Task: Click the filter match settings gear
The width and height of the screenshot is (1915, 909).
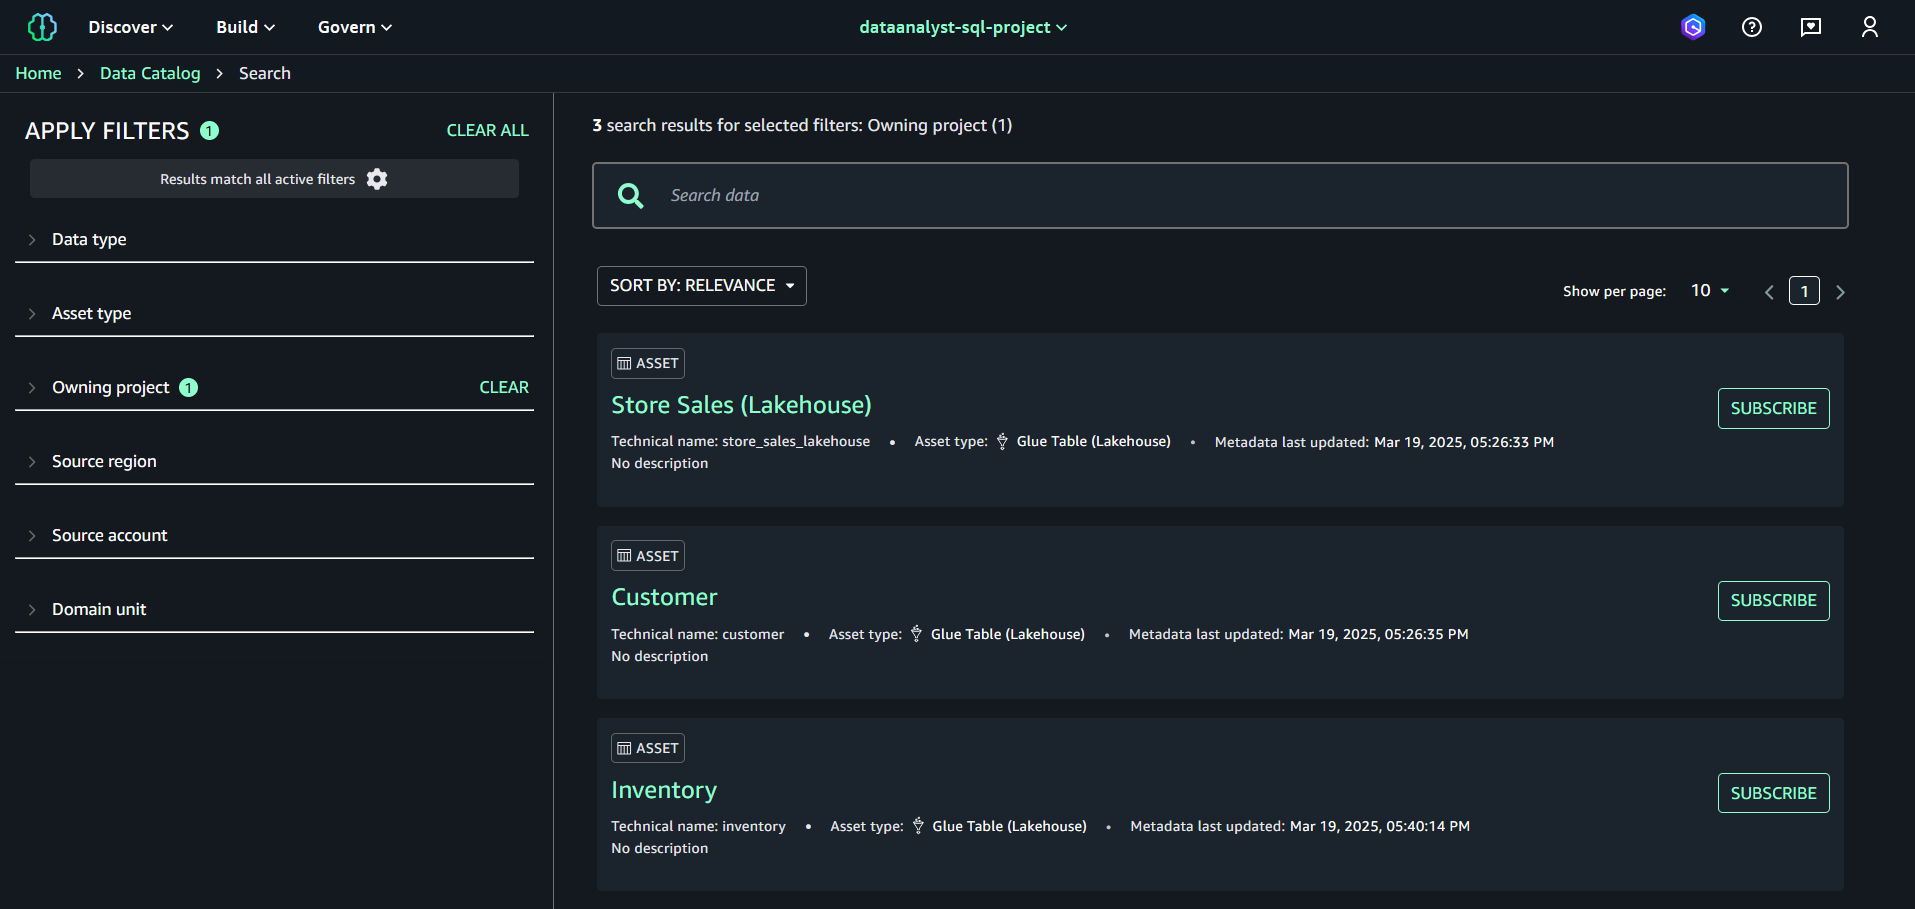Action: [x=377, y=179]
